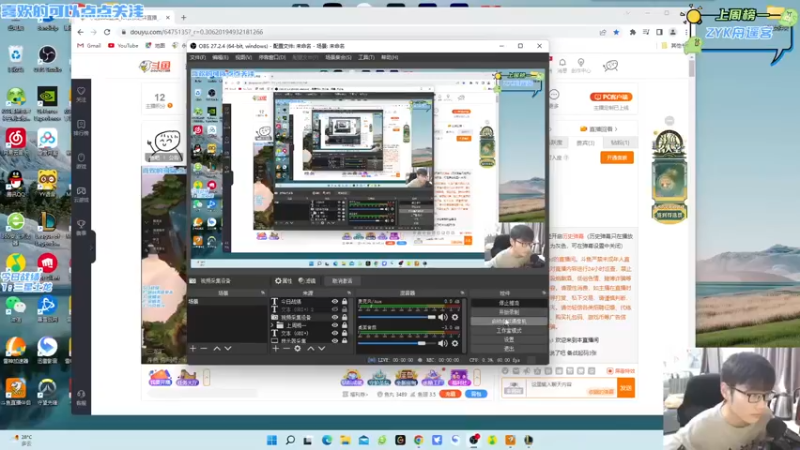The height and width of the screenshot is (450, 800).
Task: Add a new scene with plus icon
Action: pyautogui.click(x=193, y=348)
